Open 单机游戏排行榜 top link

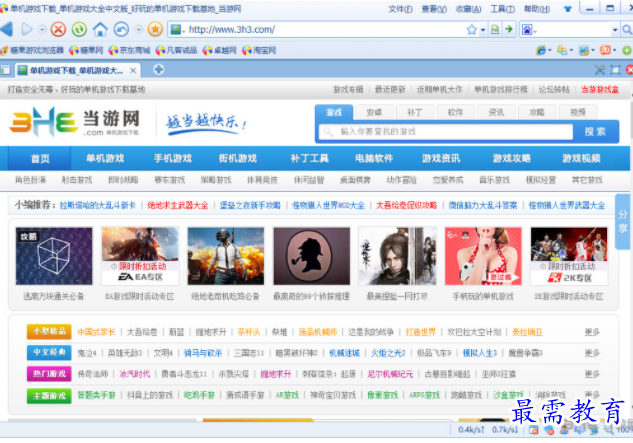pos(501,90)
